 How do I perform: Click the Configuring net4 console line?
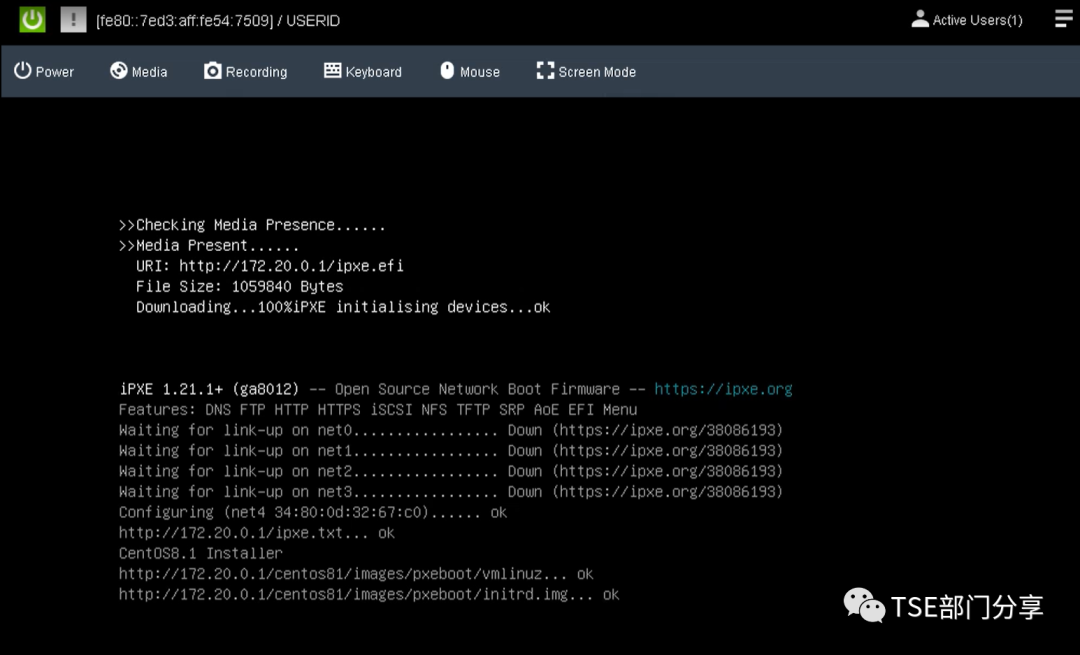[312, 512]
